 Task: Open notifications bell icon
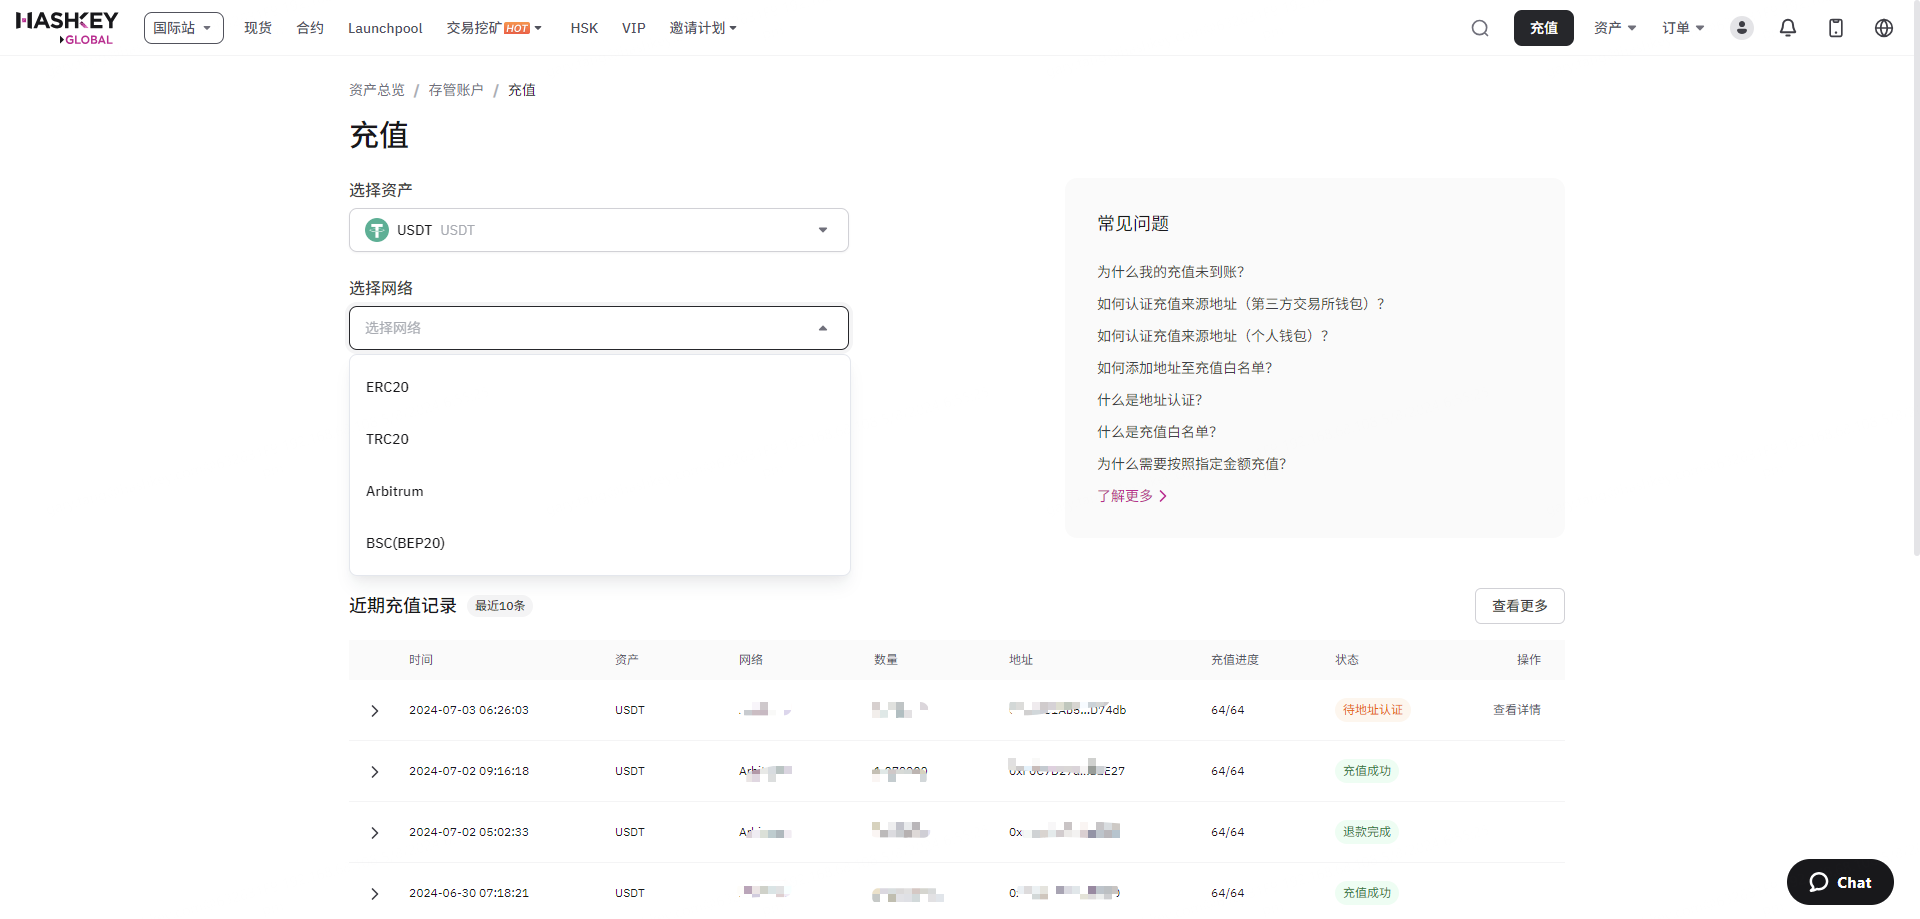point(1788,28)
